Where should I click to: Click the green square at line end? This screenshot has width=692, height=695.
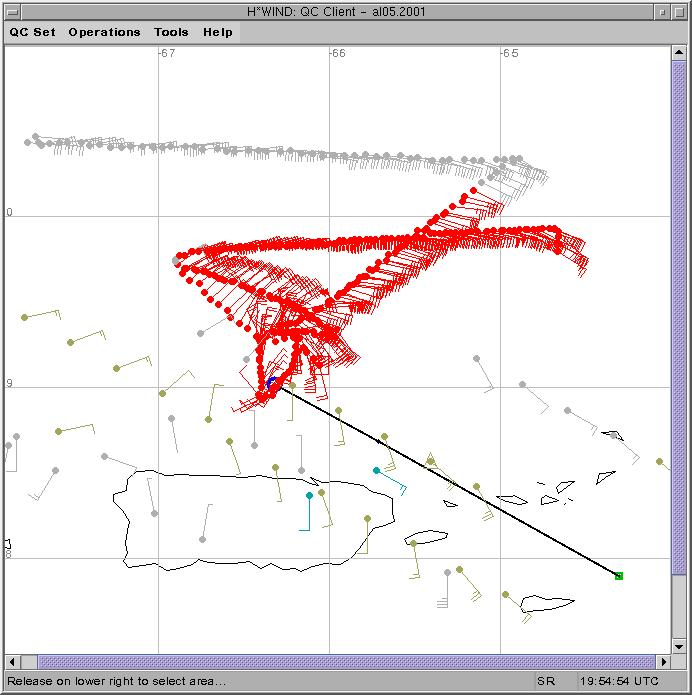point(619,576)
